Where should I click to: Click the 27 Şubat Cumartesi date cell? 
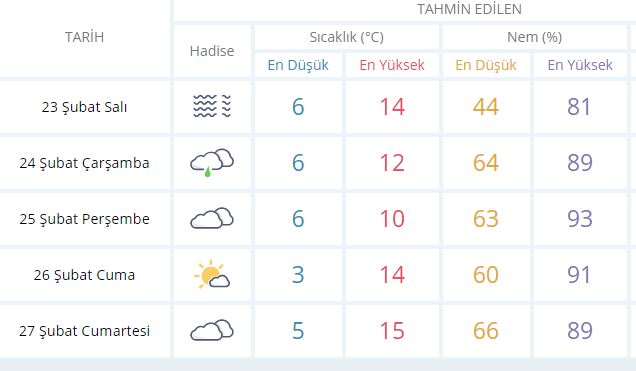point(84,331)
